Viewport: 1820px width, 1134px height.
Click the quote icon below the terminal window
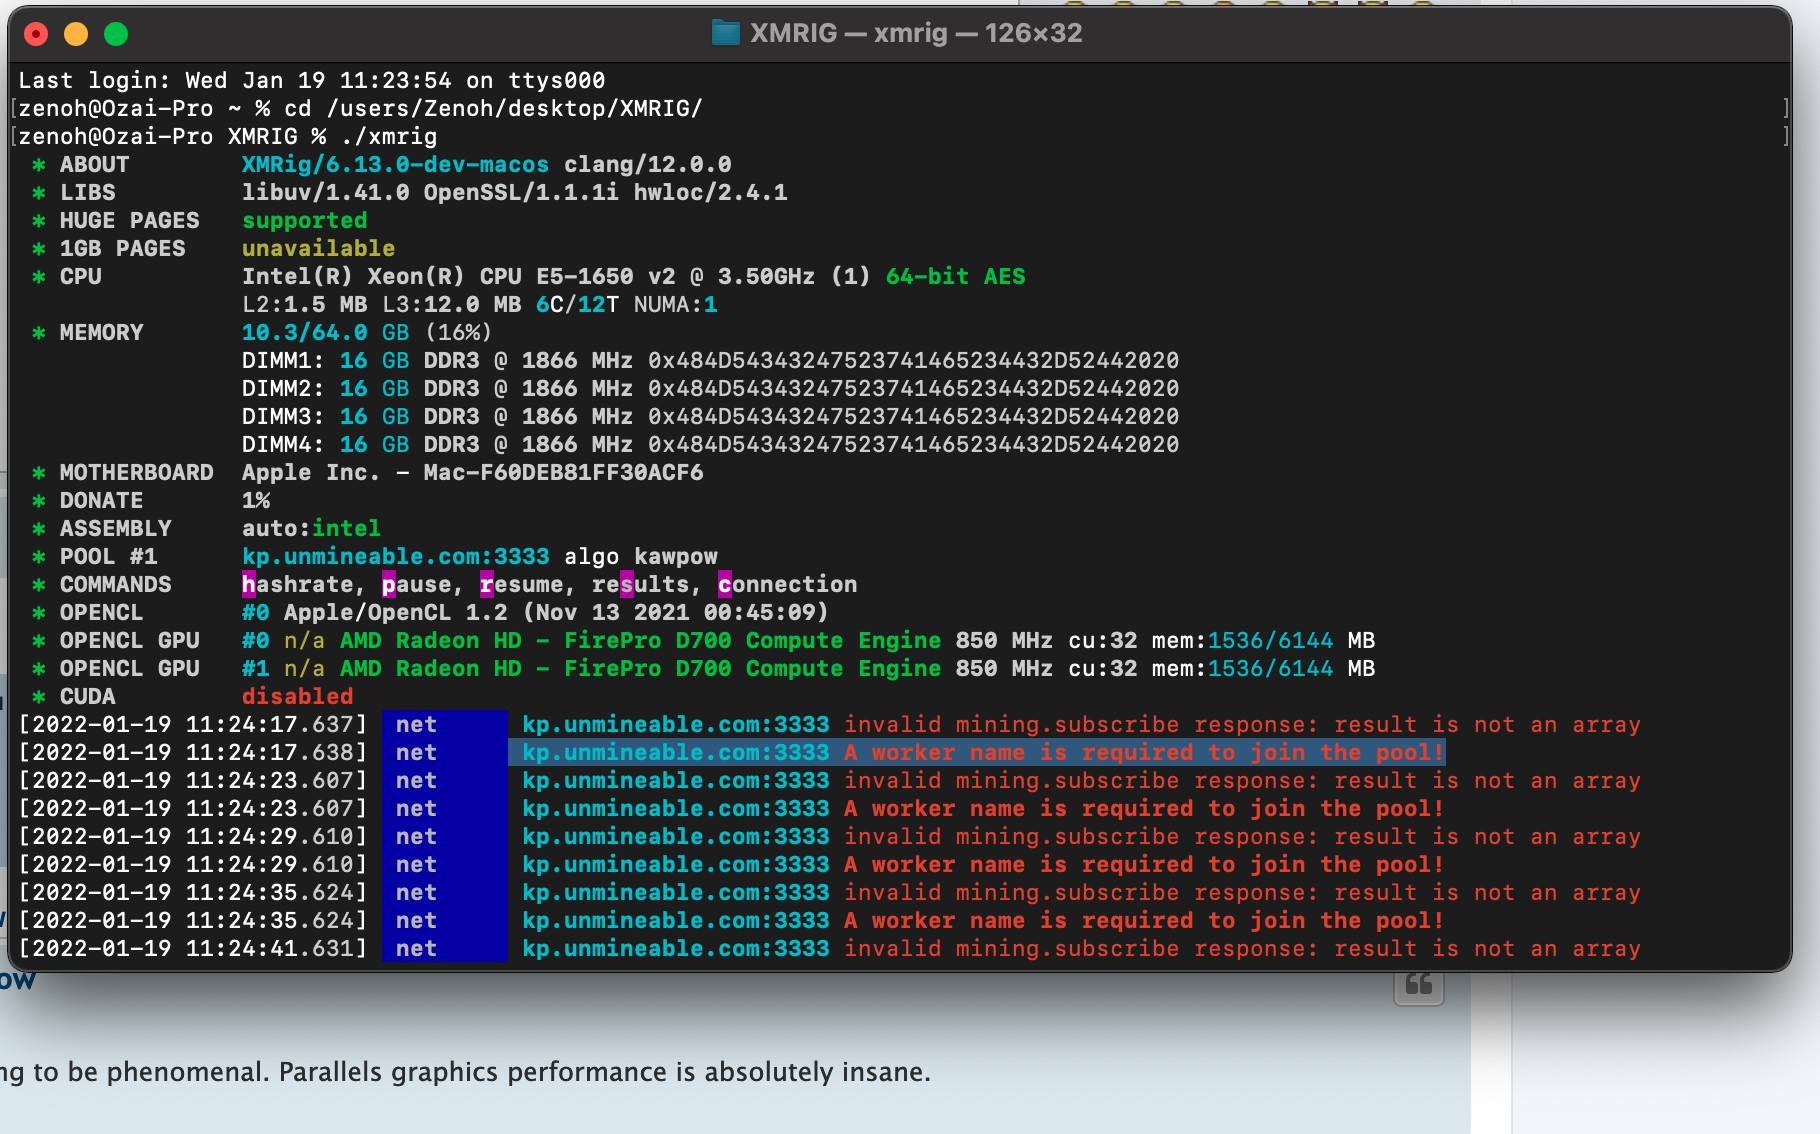click(x=1419, y=986)
